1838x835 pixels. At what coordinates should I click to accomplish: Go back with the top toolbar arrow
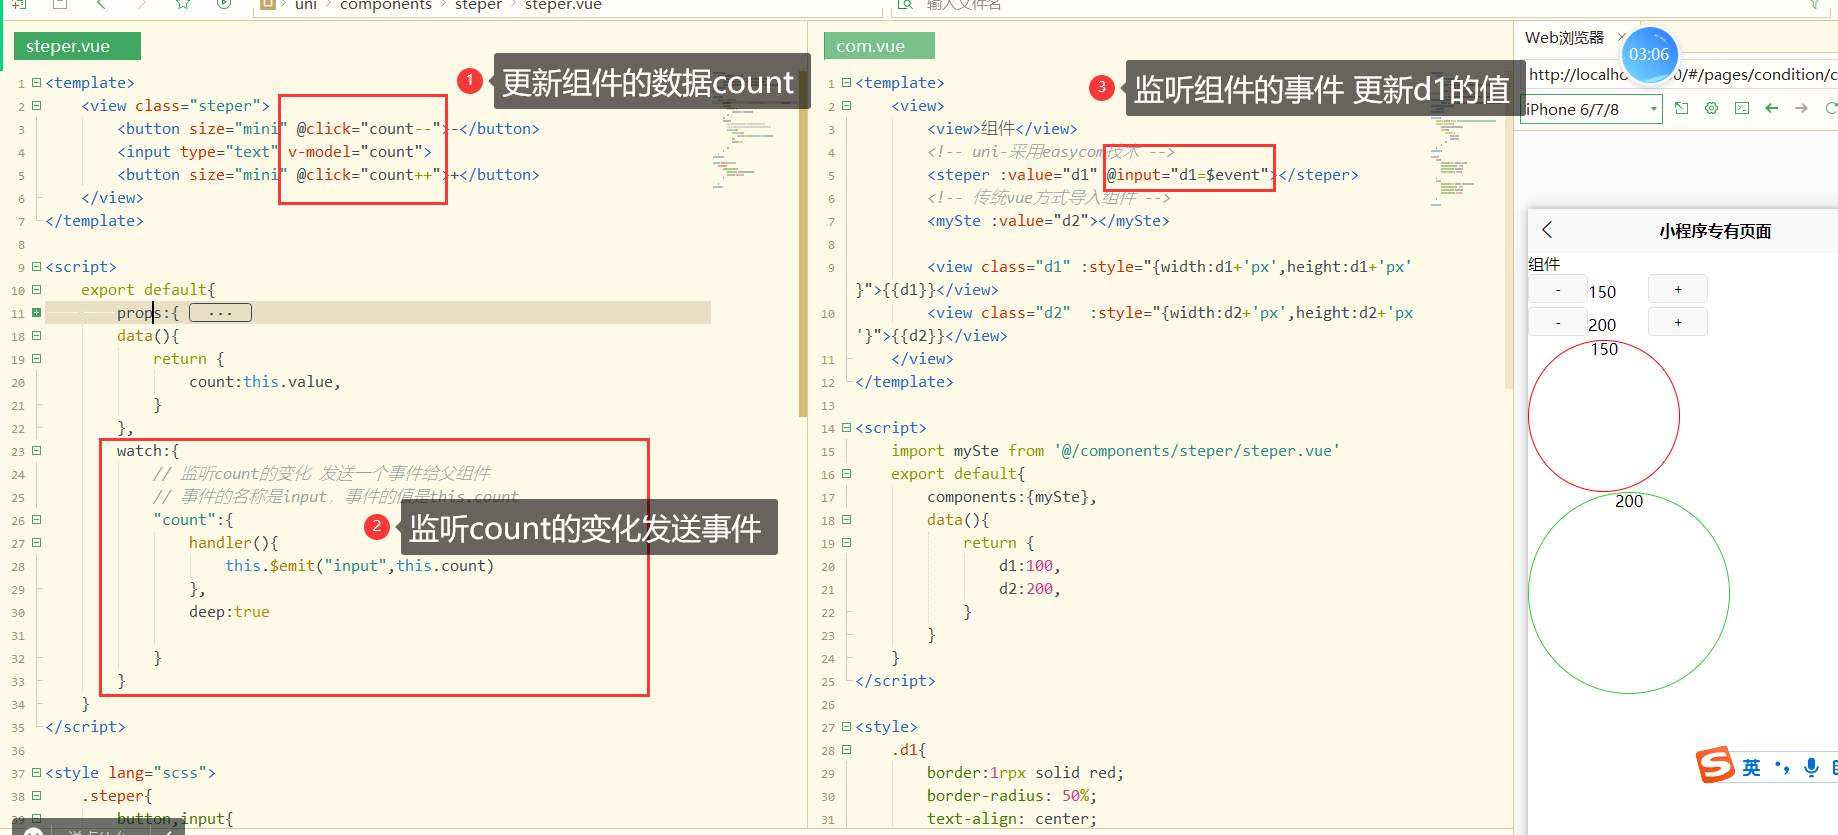point(100,5)
